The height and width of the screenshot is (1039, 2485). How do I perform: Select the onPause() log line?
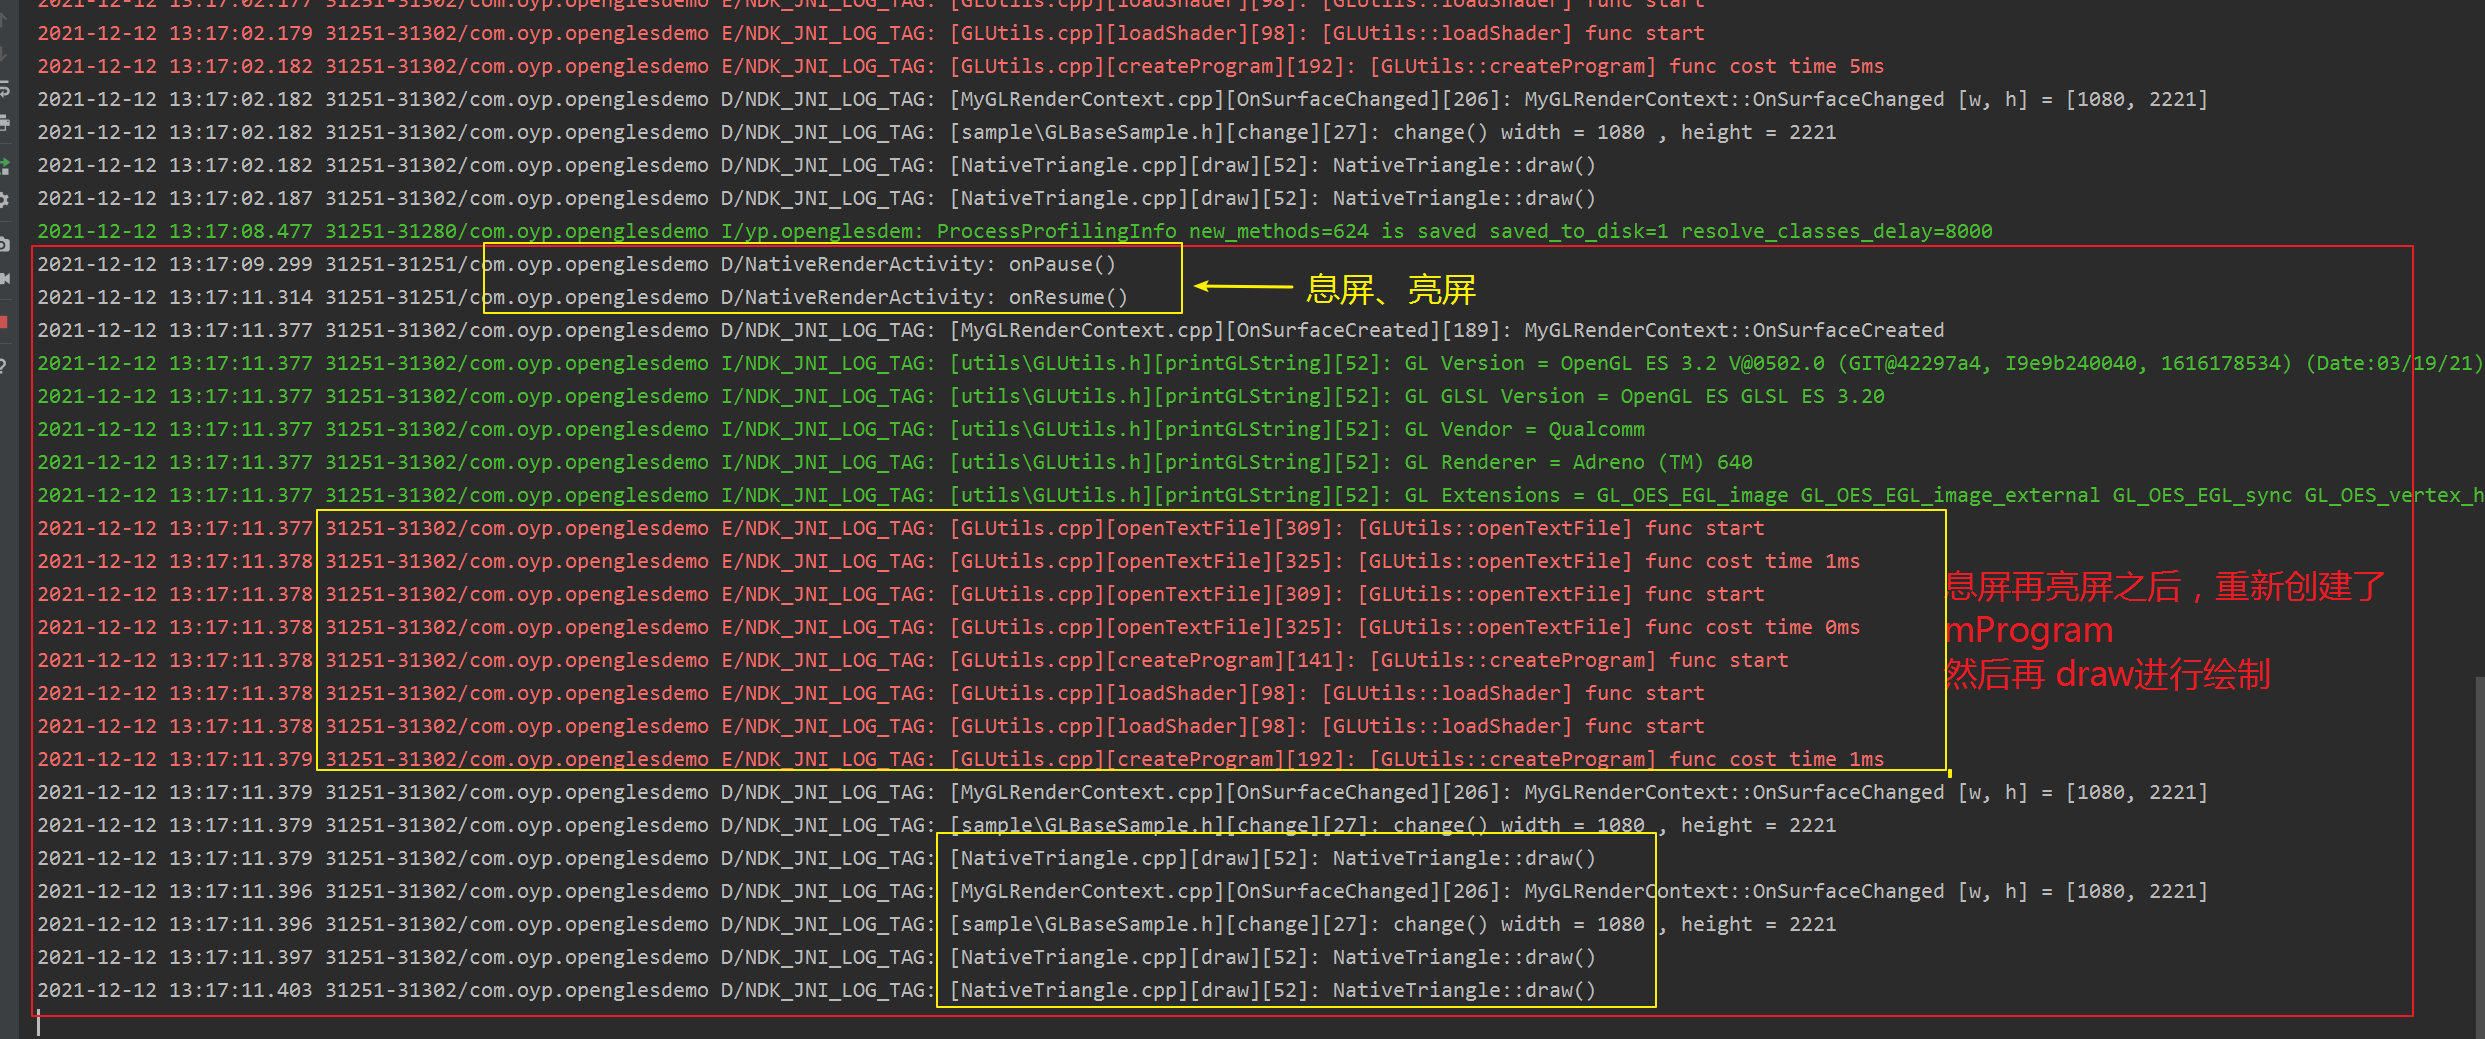pos(575,263)
